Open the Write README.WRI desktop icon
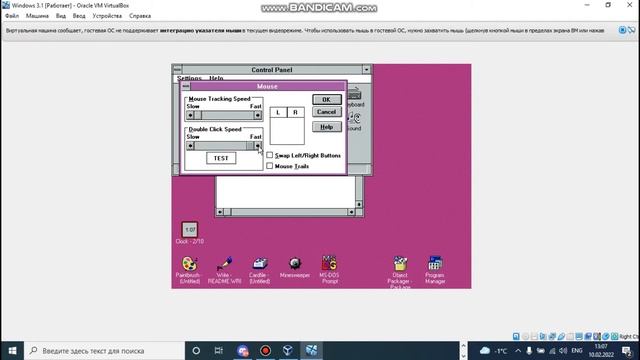This screenshot has height=360, width=640. 224,264
